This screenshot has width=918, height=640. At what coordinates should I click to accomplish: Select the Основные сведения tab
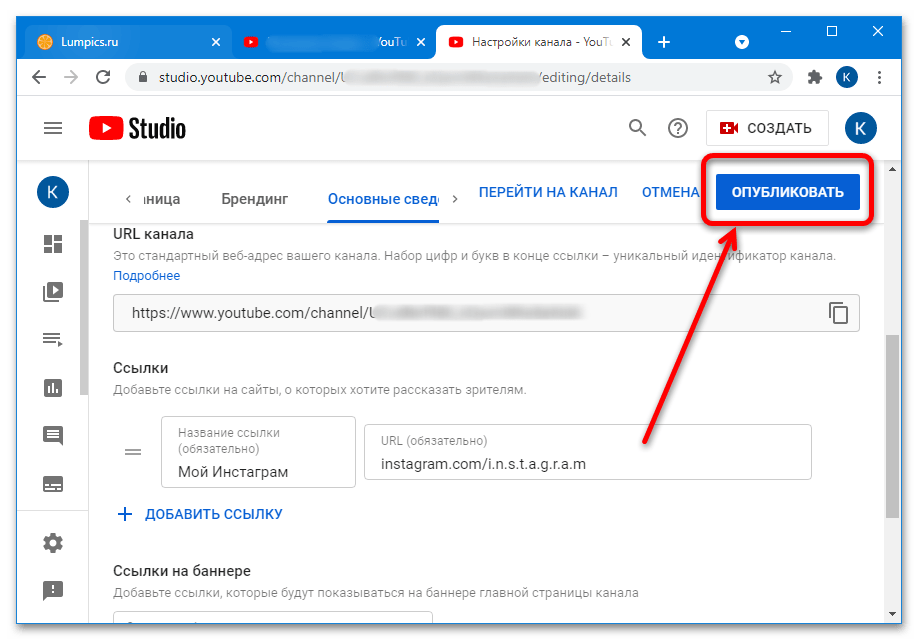point(383,198)
